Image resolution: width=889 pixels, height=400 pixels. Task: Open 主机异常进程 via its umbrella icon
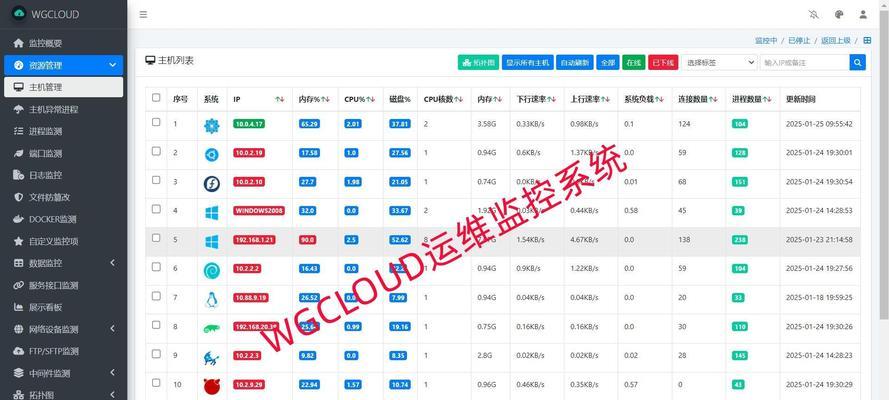[19, 109]
